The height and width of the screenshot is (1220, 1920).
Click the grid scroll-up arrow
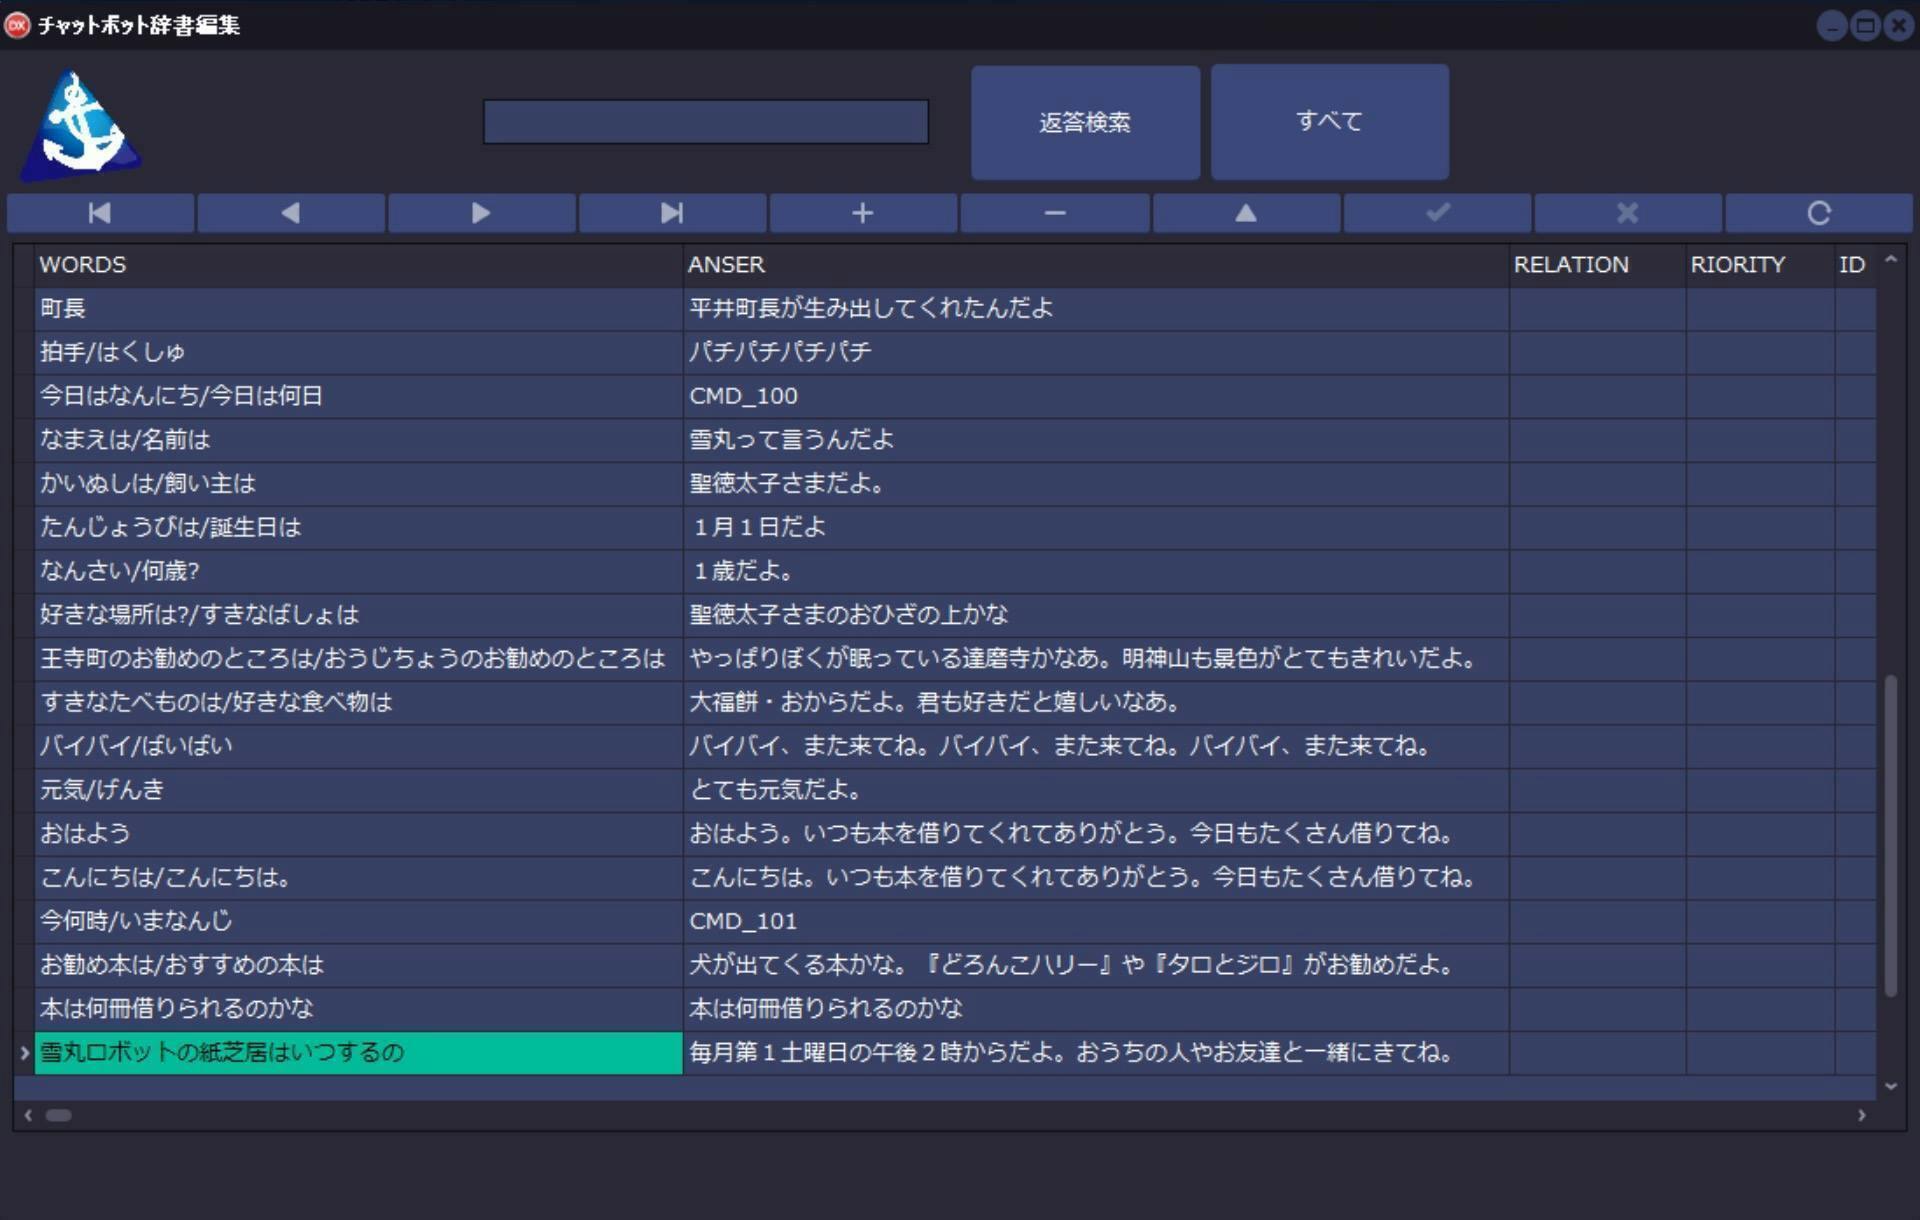point(1890,259)
